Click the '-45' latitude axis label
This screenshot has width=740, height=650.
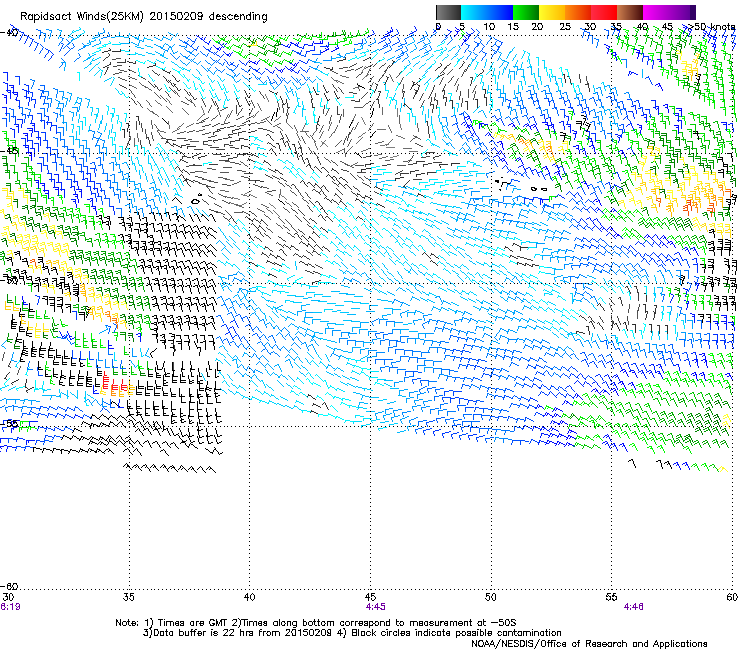pos(9,151)
